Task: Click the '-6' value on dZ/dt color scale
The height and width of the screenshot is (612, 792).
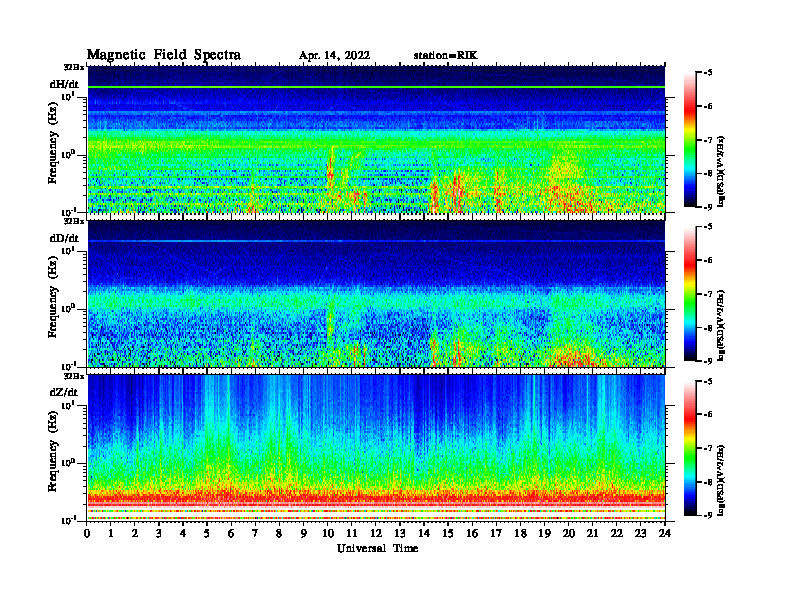Action: pyautogui.click(x=708, y=414)
